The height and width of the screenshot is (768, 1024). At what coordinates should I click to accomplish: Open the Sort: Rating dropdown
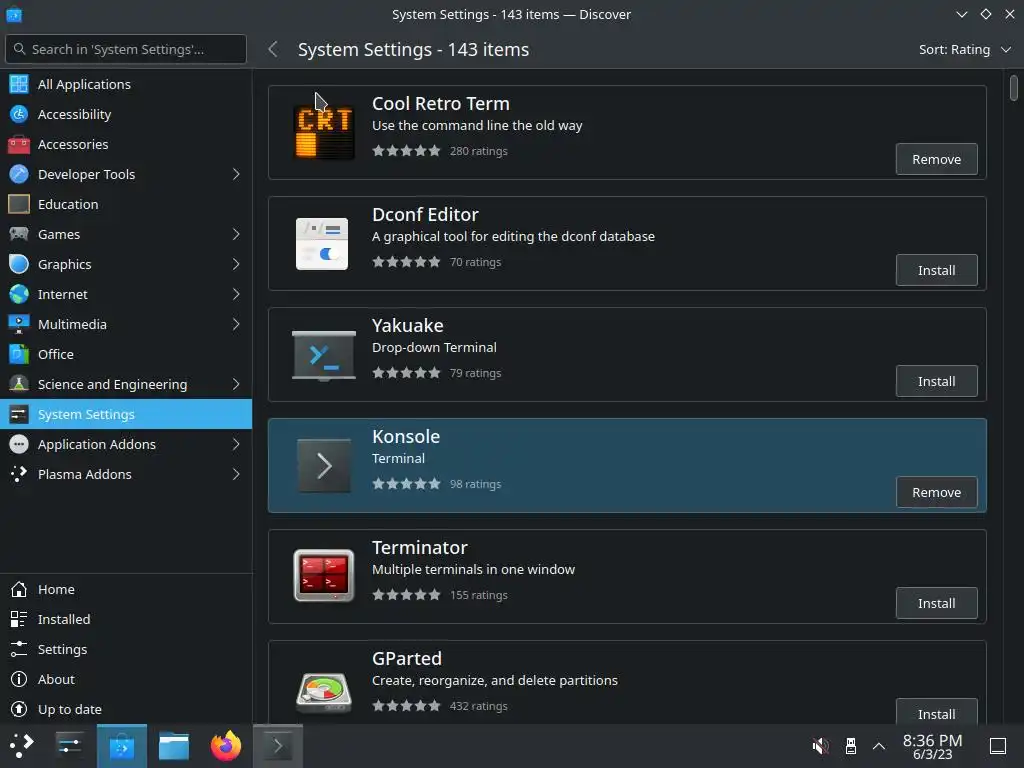[x=965, y=50]
